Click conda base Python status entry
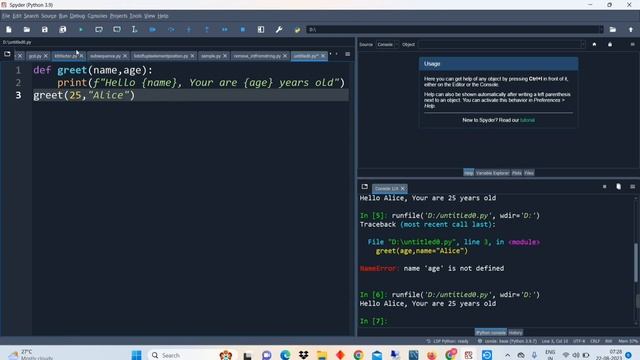 [507, 341]
